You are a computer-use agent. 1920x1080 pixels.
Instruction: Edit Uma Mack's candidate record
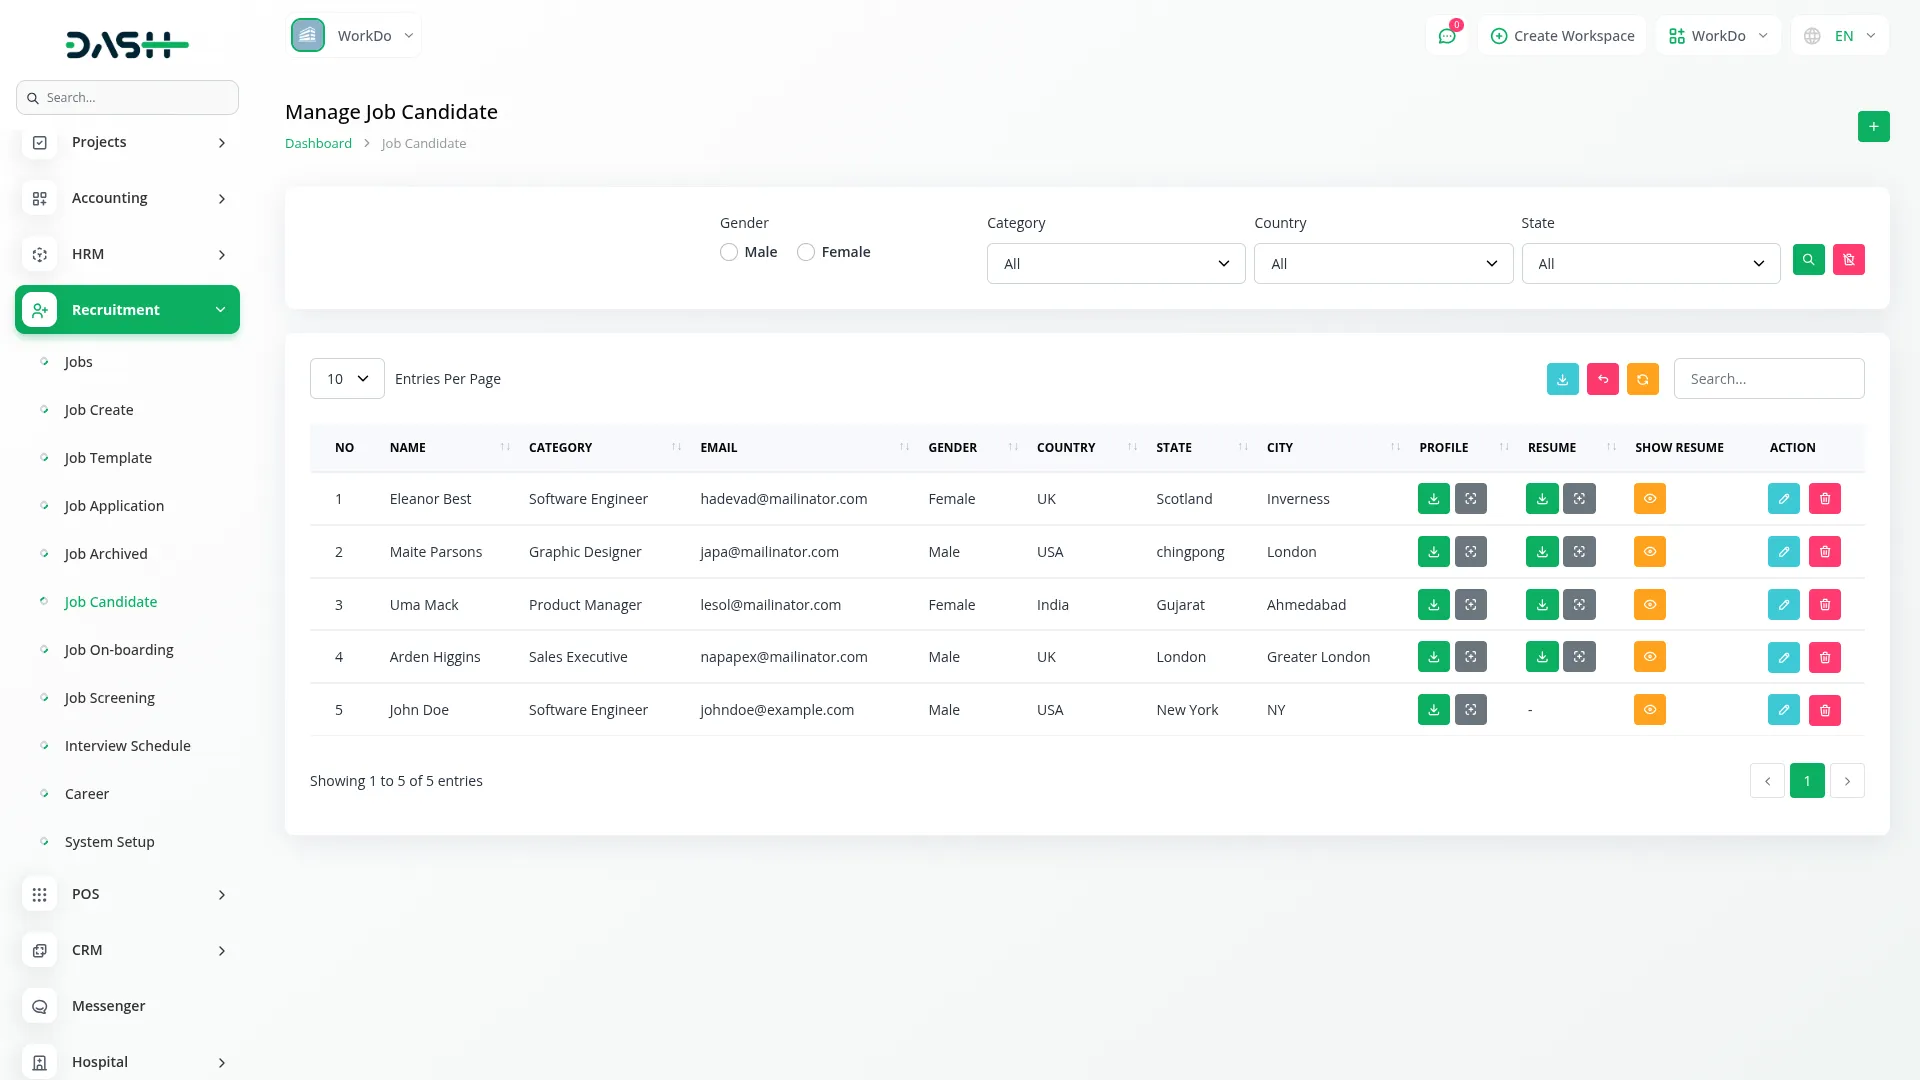tap(1783, 605)
